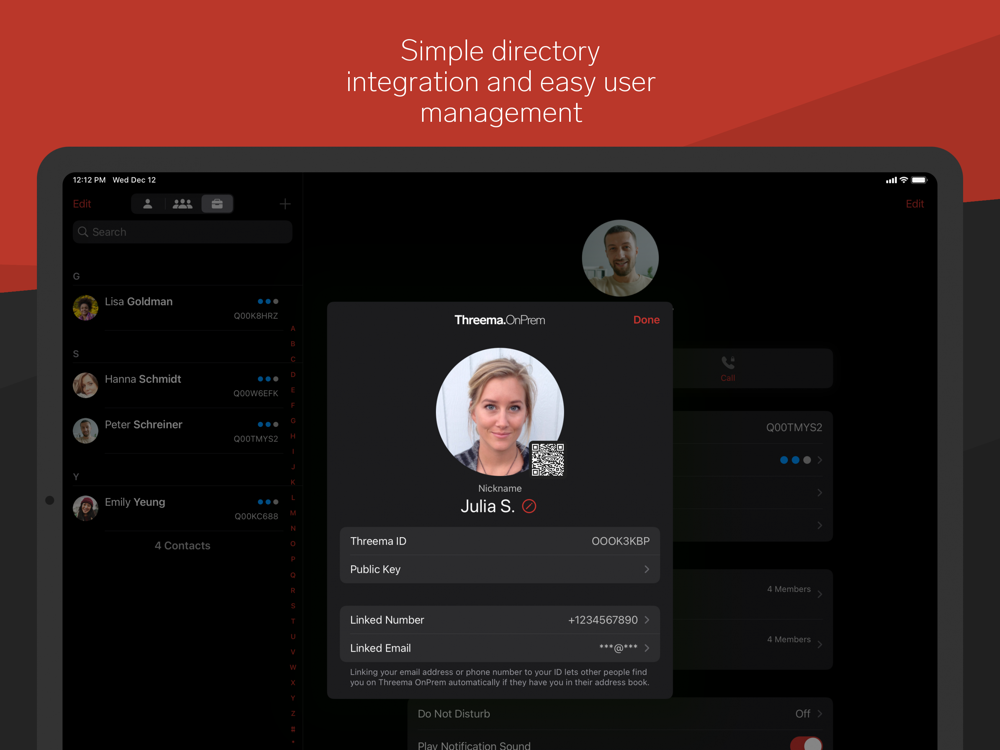1000x750 pixels.
Task: Click the 4 Contacts count label
Action: pyautogui.click(x=182, y=546)
